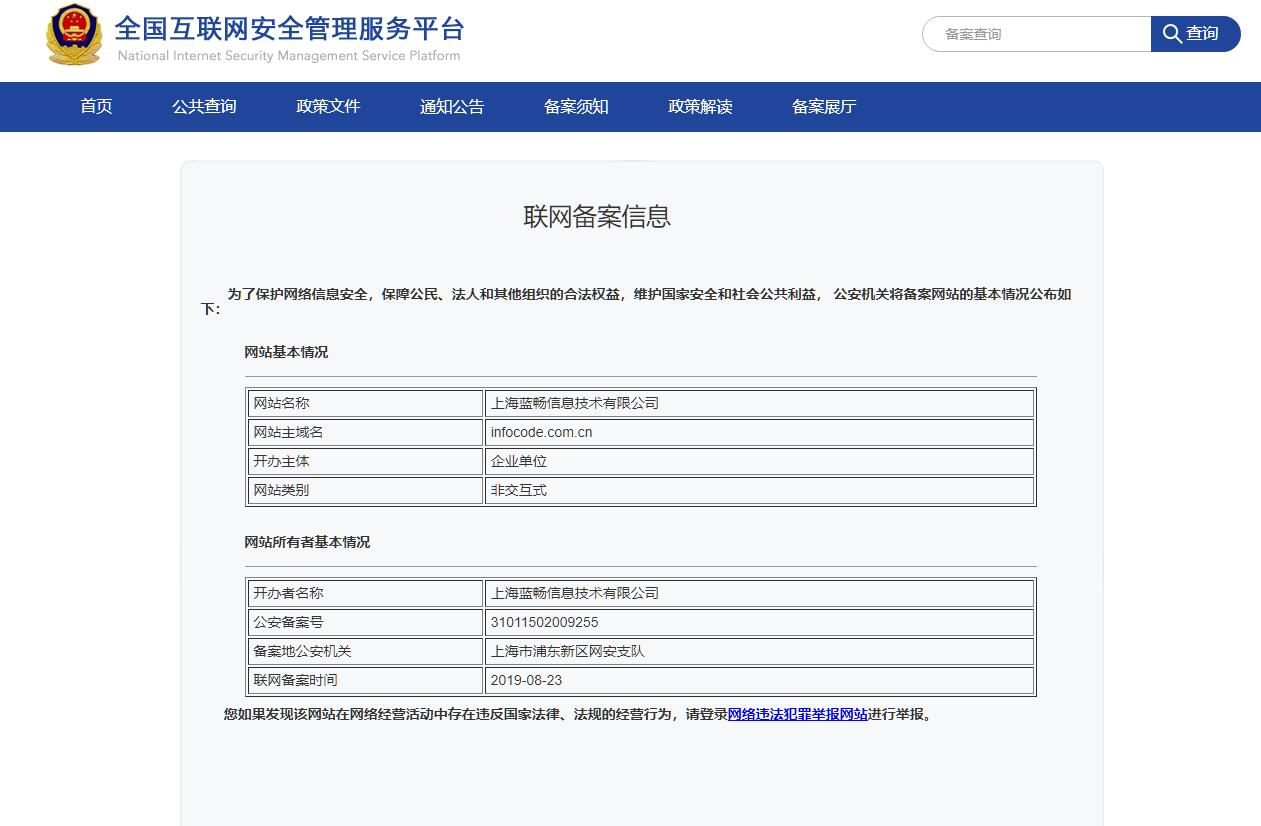The image size is (1261, 826).
Task: Select the 上海市浦东新区网安支队 authority cell
Action: (x=565, y=651)
